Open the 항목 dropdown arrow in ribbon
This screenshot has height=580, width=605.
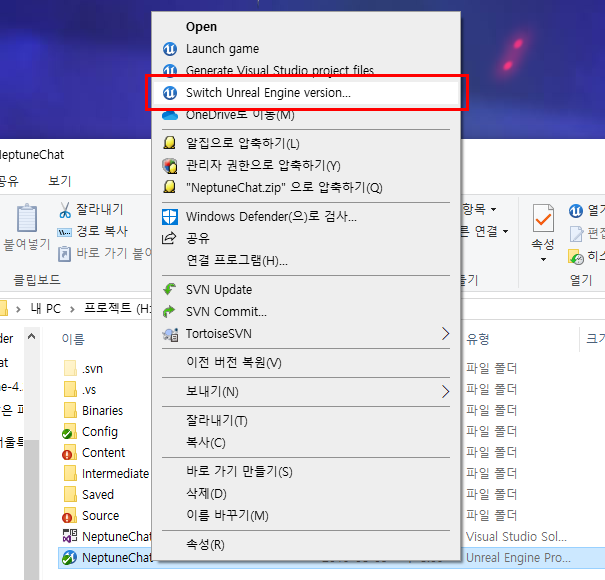pyautogui.click(x=493, y=210)
